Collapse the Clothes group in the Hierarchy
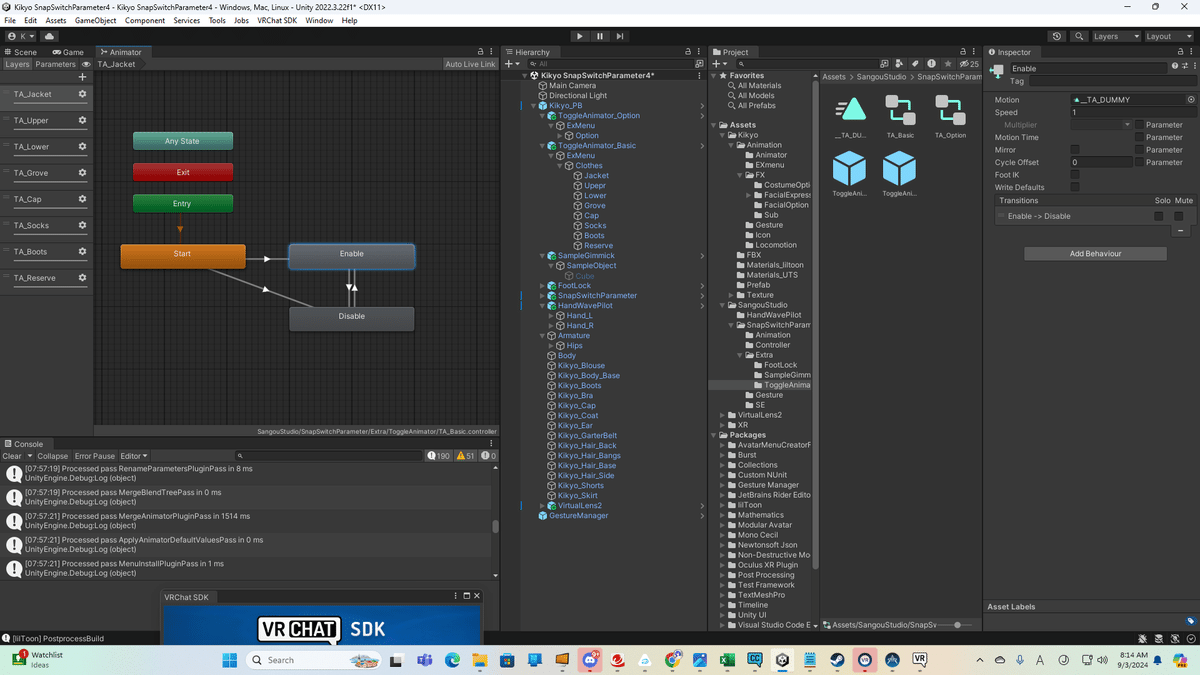This screenshot has width=1200, height=675. 561,165
